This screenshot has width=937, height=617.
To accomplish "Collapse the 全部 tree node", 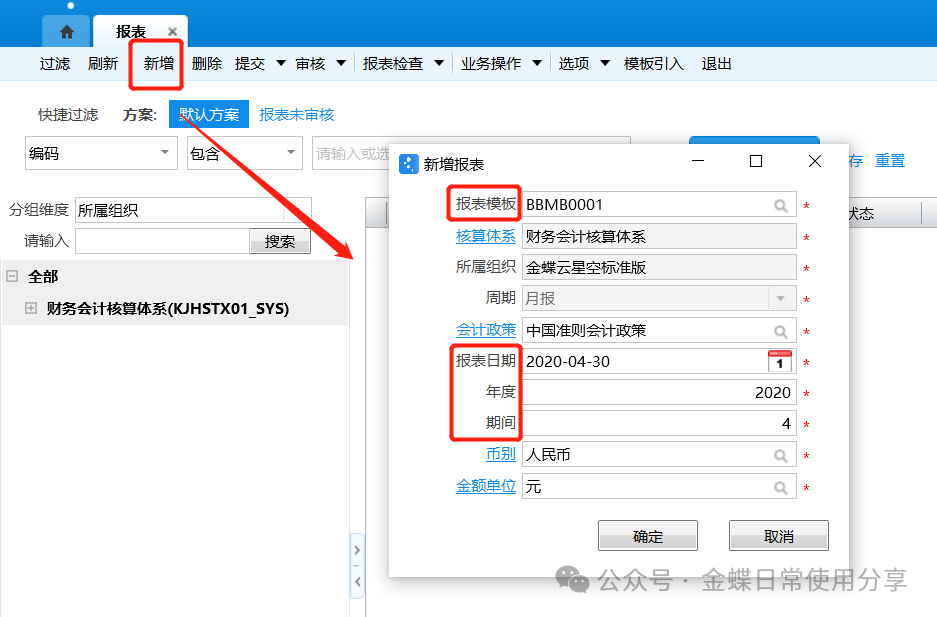I will pyautogui.click(x=12, y=276).
